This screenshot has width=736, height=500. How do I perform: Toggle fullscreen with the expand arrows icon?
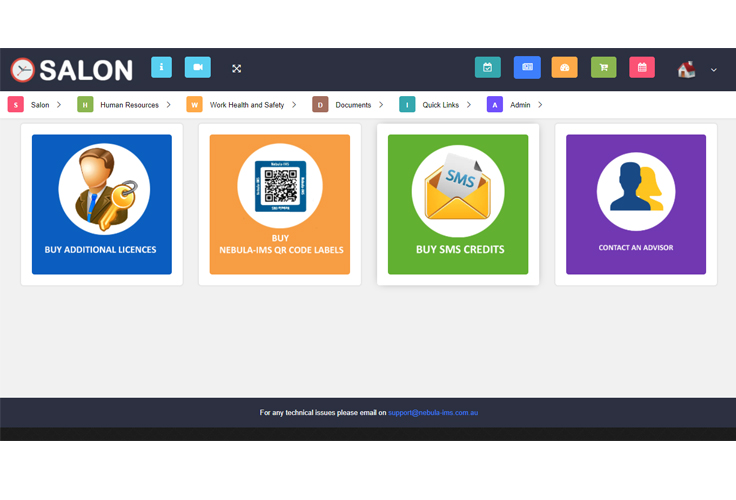[x=237, y=69]
